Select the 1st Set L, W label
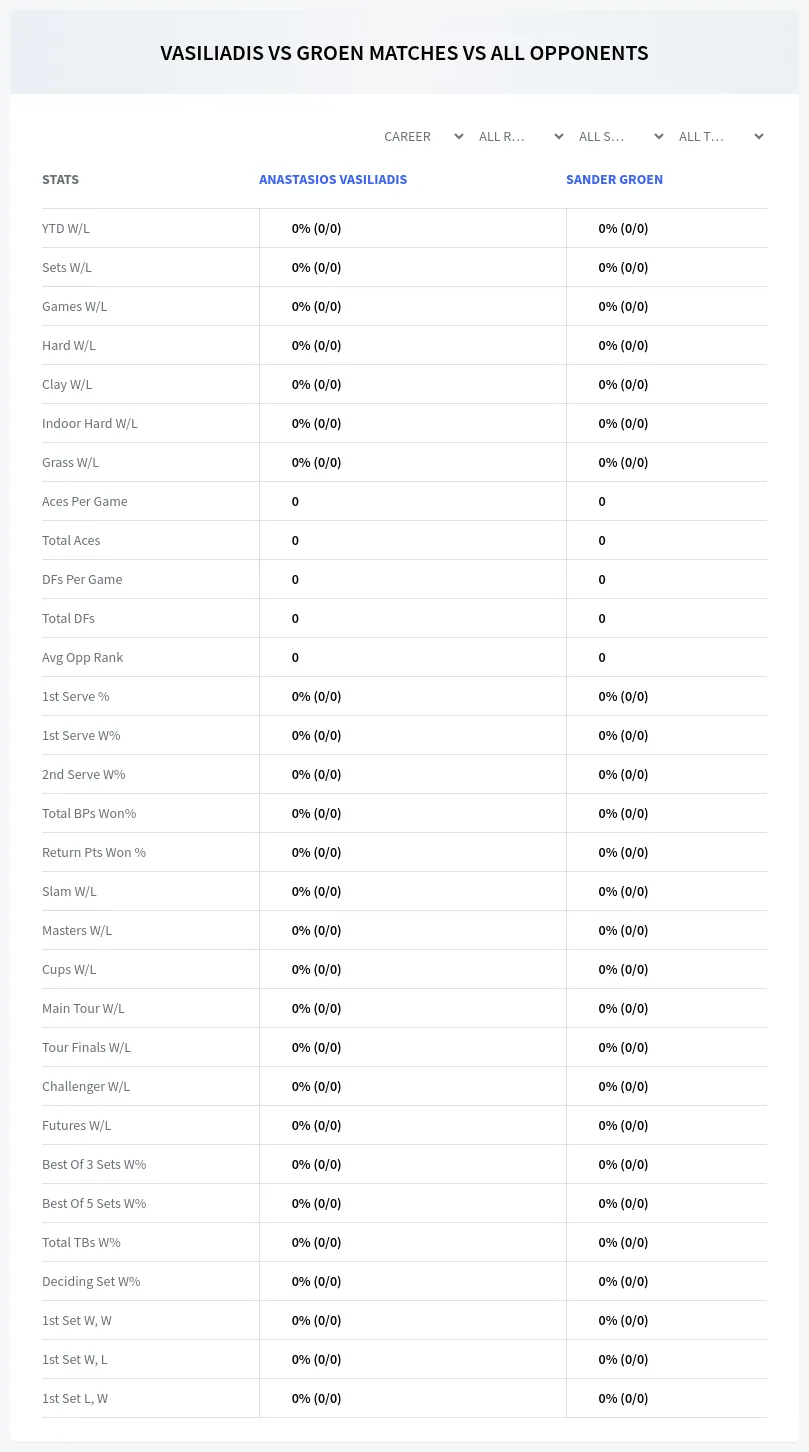Image resolution: width=809 pixels, height=1452 pixels. point(75,1398)
